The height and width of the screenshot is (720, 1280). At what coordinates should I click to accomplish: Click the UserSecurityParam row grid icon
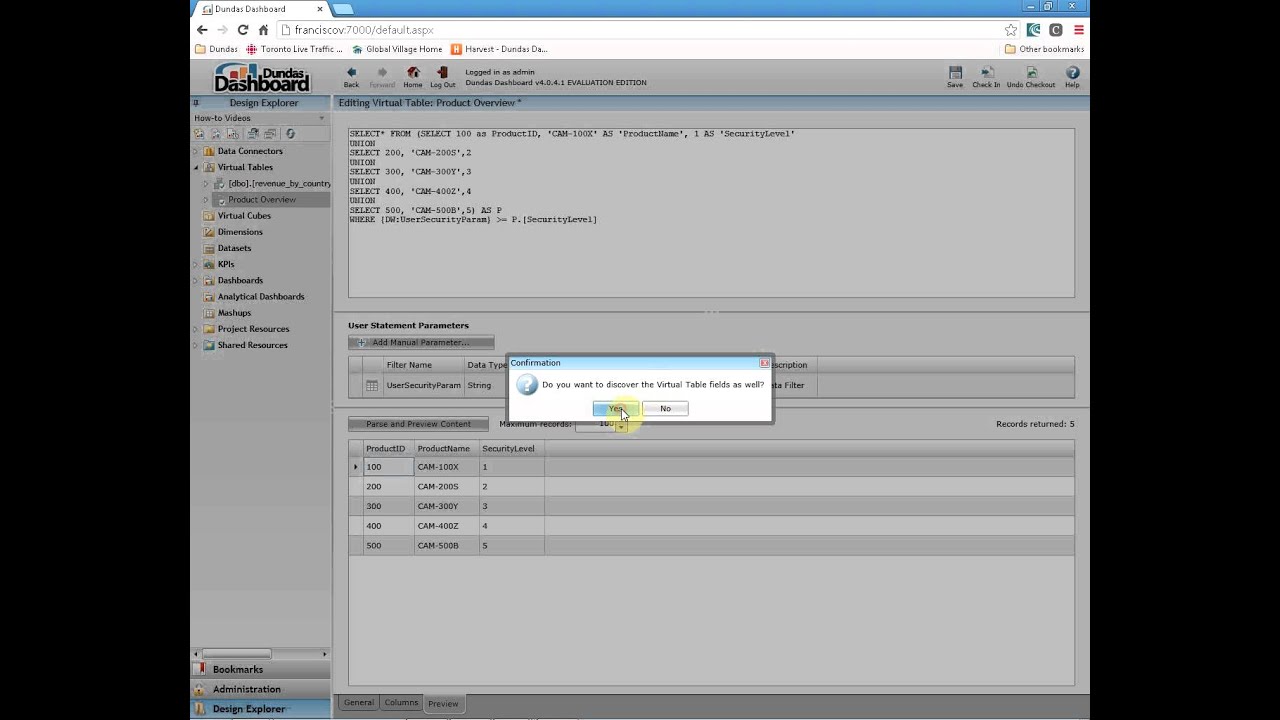coord(372,385)
